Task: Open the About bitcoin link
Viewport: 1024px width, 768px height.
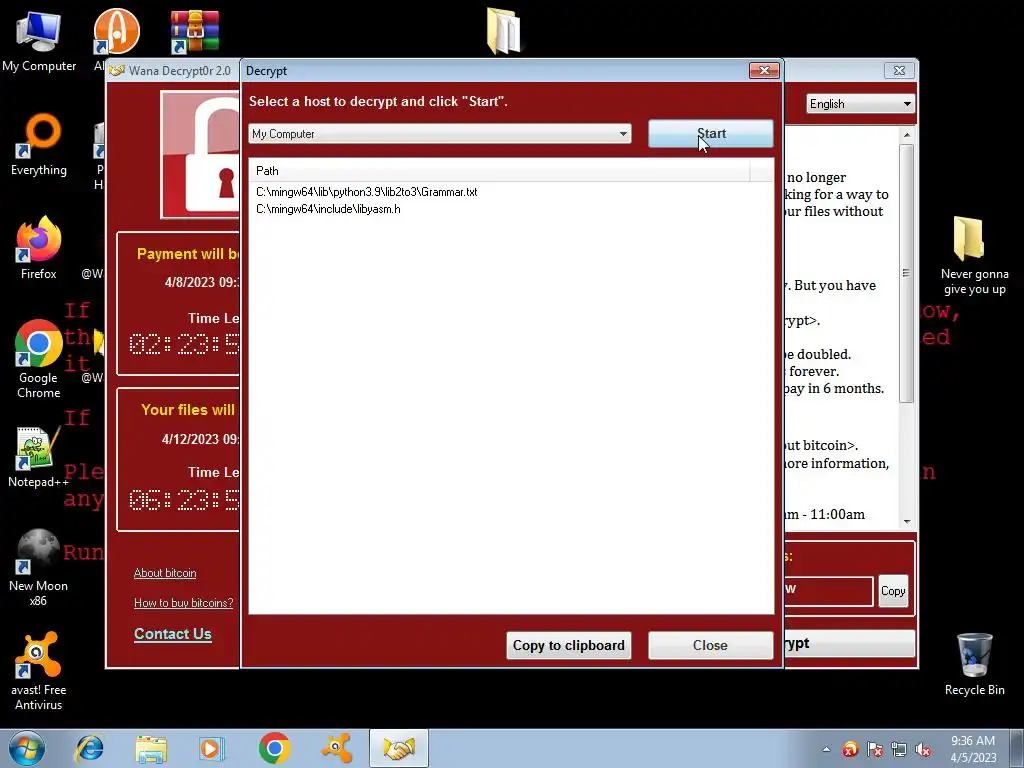Action: tap(165, 573)
